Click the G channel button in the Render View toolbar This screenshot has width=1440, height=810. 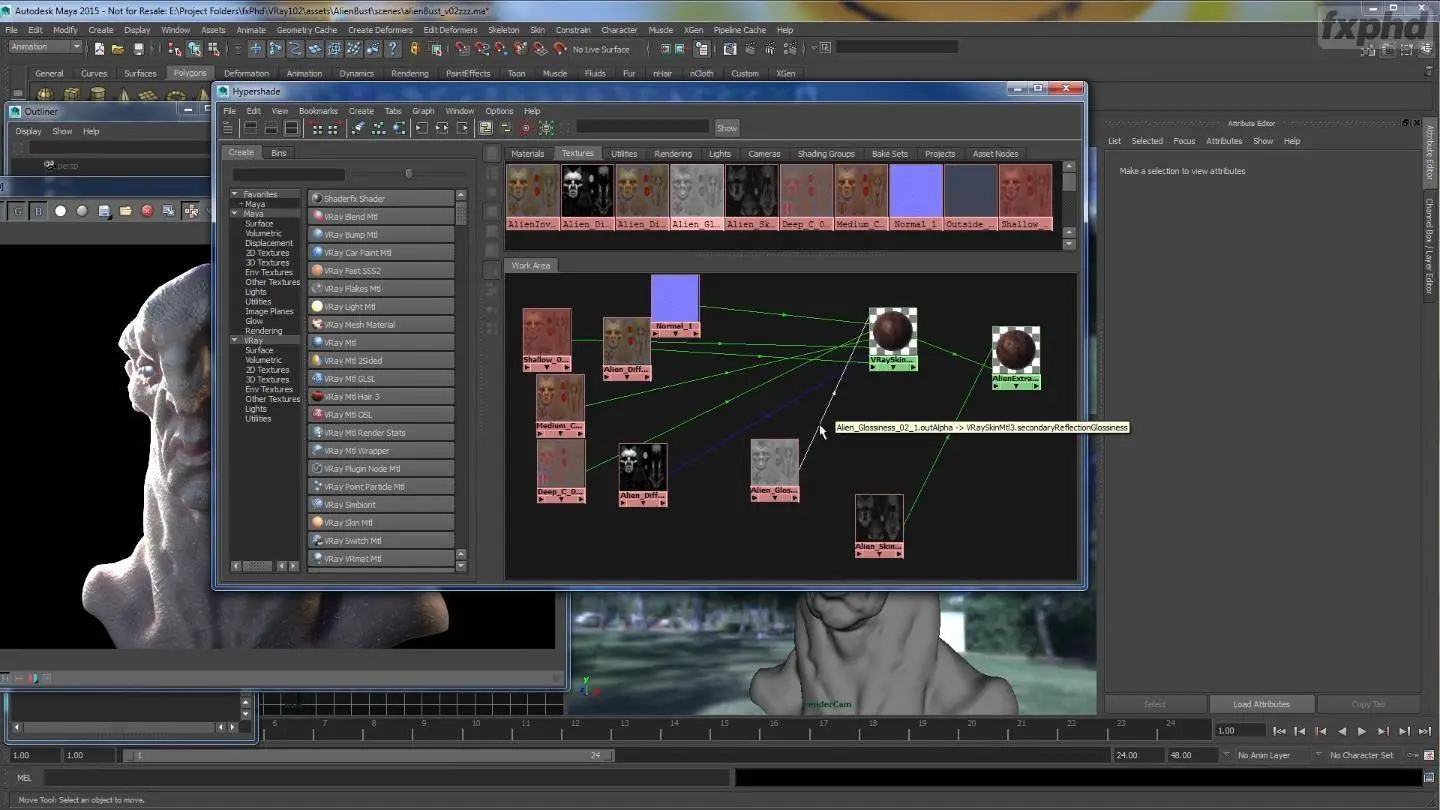pos(17,211)
